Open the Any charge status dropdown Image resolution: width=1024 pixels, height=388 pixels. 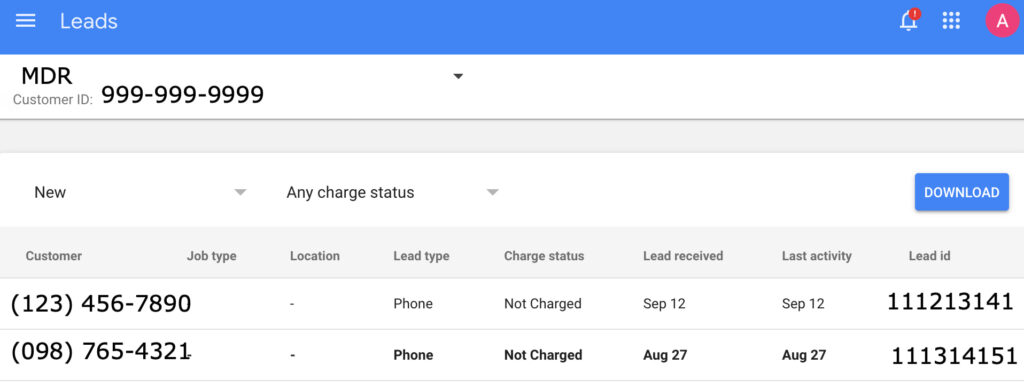click(x=392, y=193)
